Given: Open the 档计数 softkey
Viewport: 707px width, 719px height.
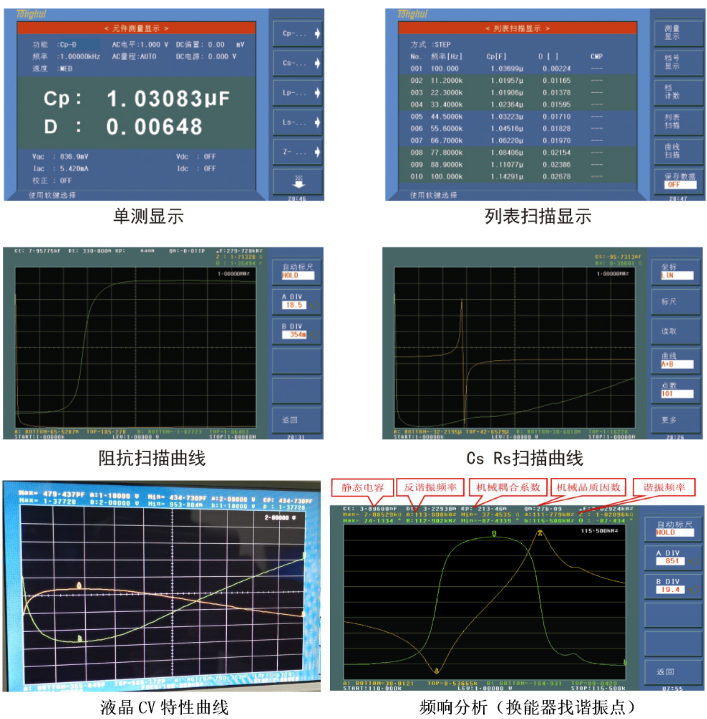Looking at the screenshot, I should [678, 92].
